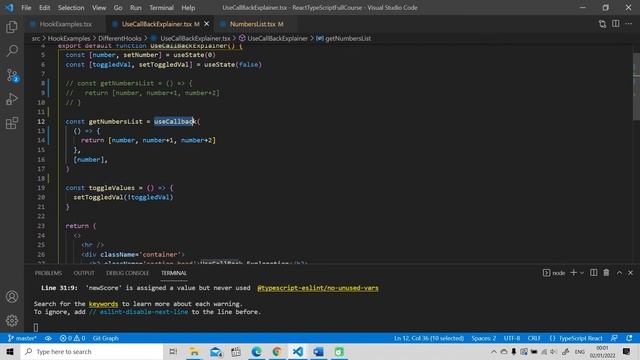
Task: Open @typescript-eslint/no-unused-vars link in terminal
Action: [x=318, y=288]
